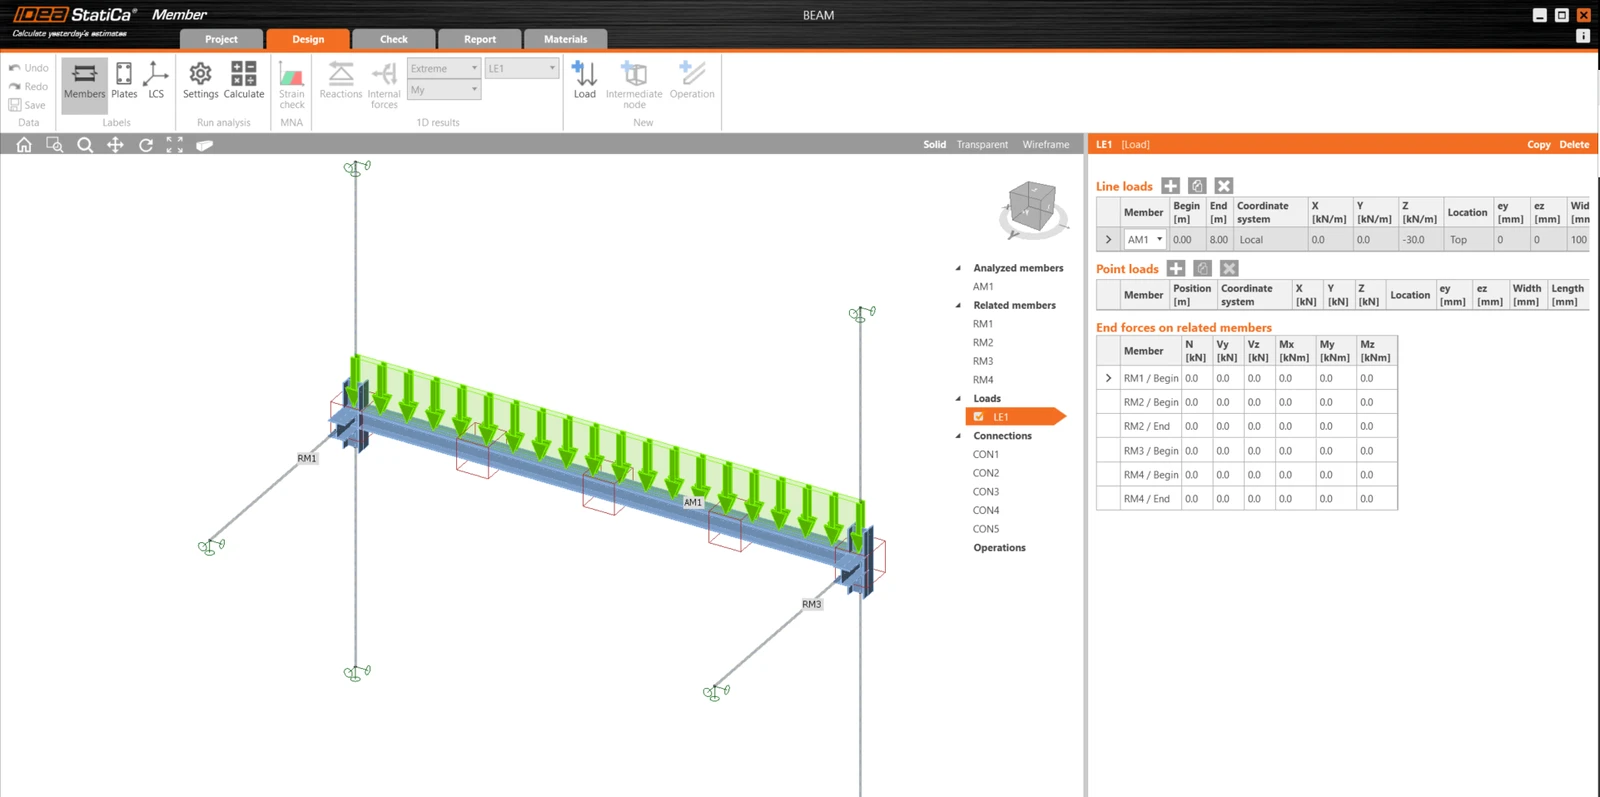Click the Redo button
Image resolution: width=1600 pixels, height=797 pixels.
click(x=28, y=86)
